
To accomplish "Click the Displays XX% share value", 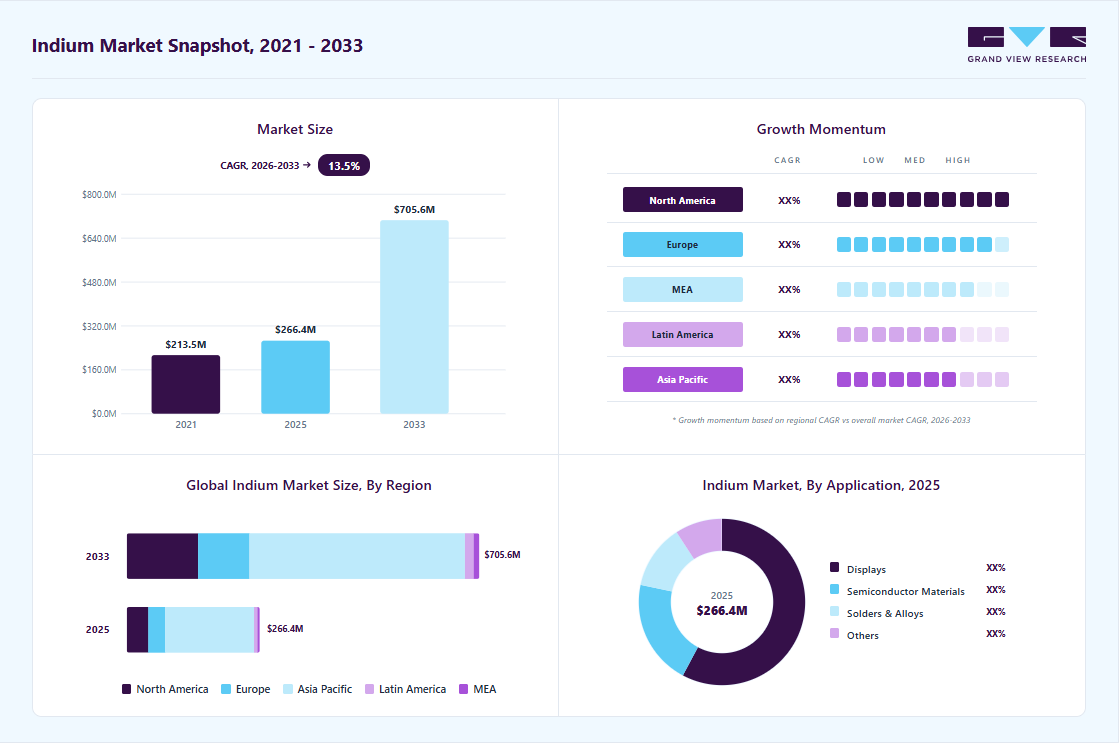I will (996, 568).
